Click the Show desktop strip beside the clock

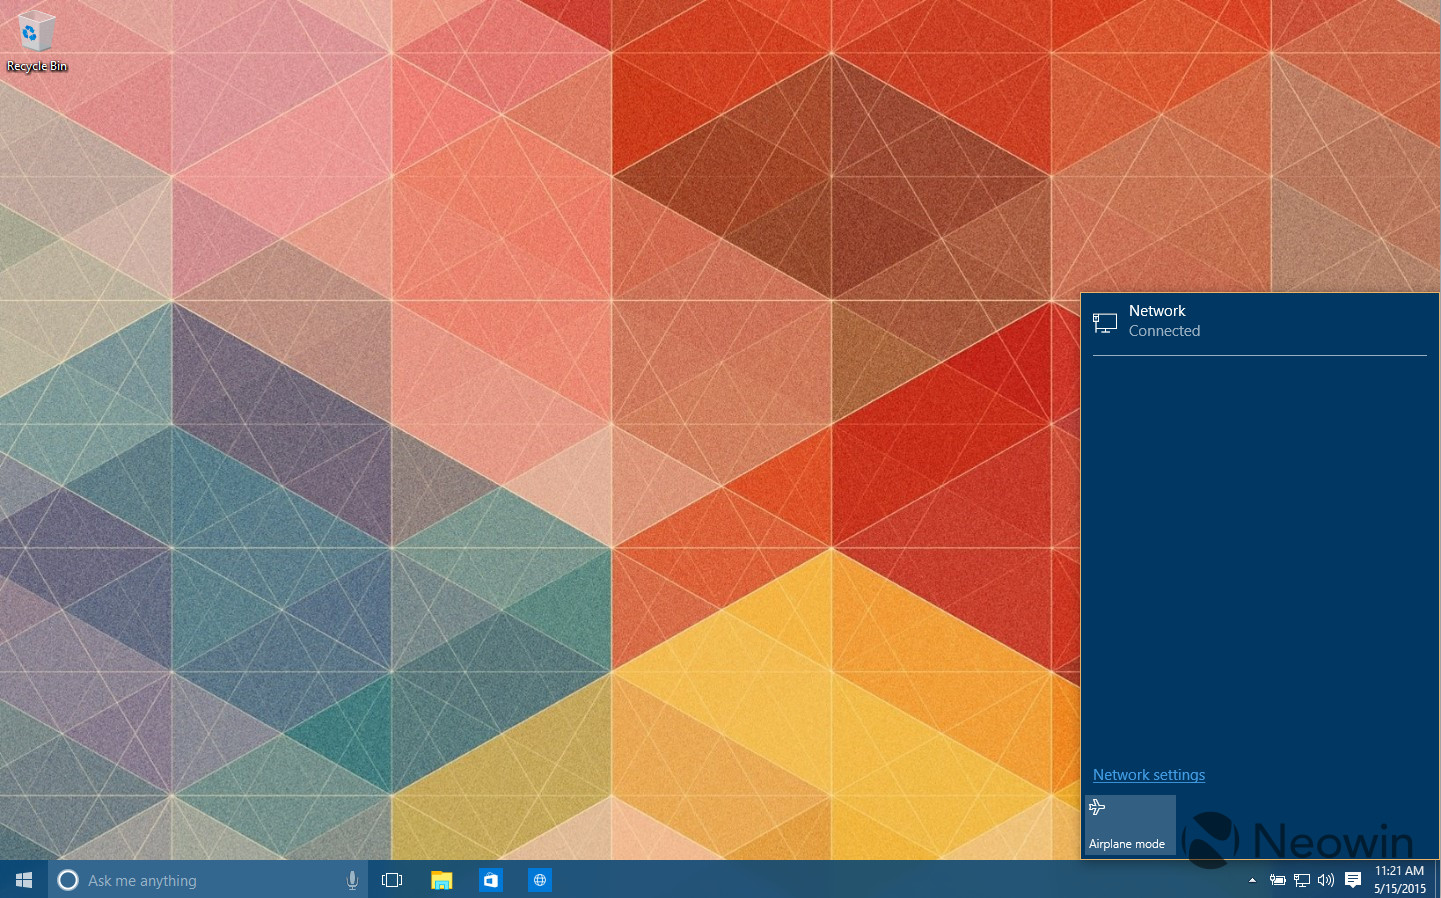pyautogui.click(x=1437, y=880)
